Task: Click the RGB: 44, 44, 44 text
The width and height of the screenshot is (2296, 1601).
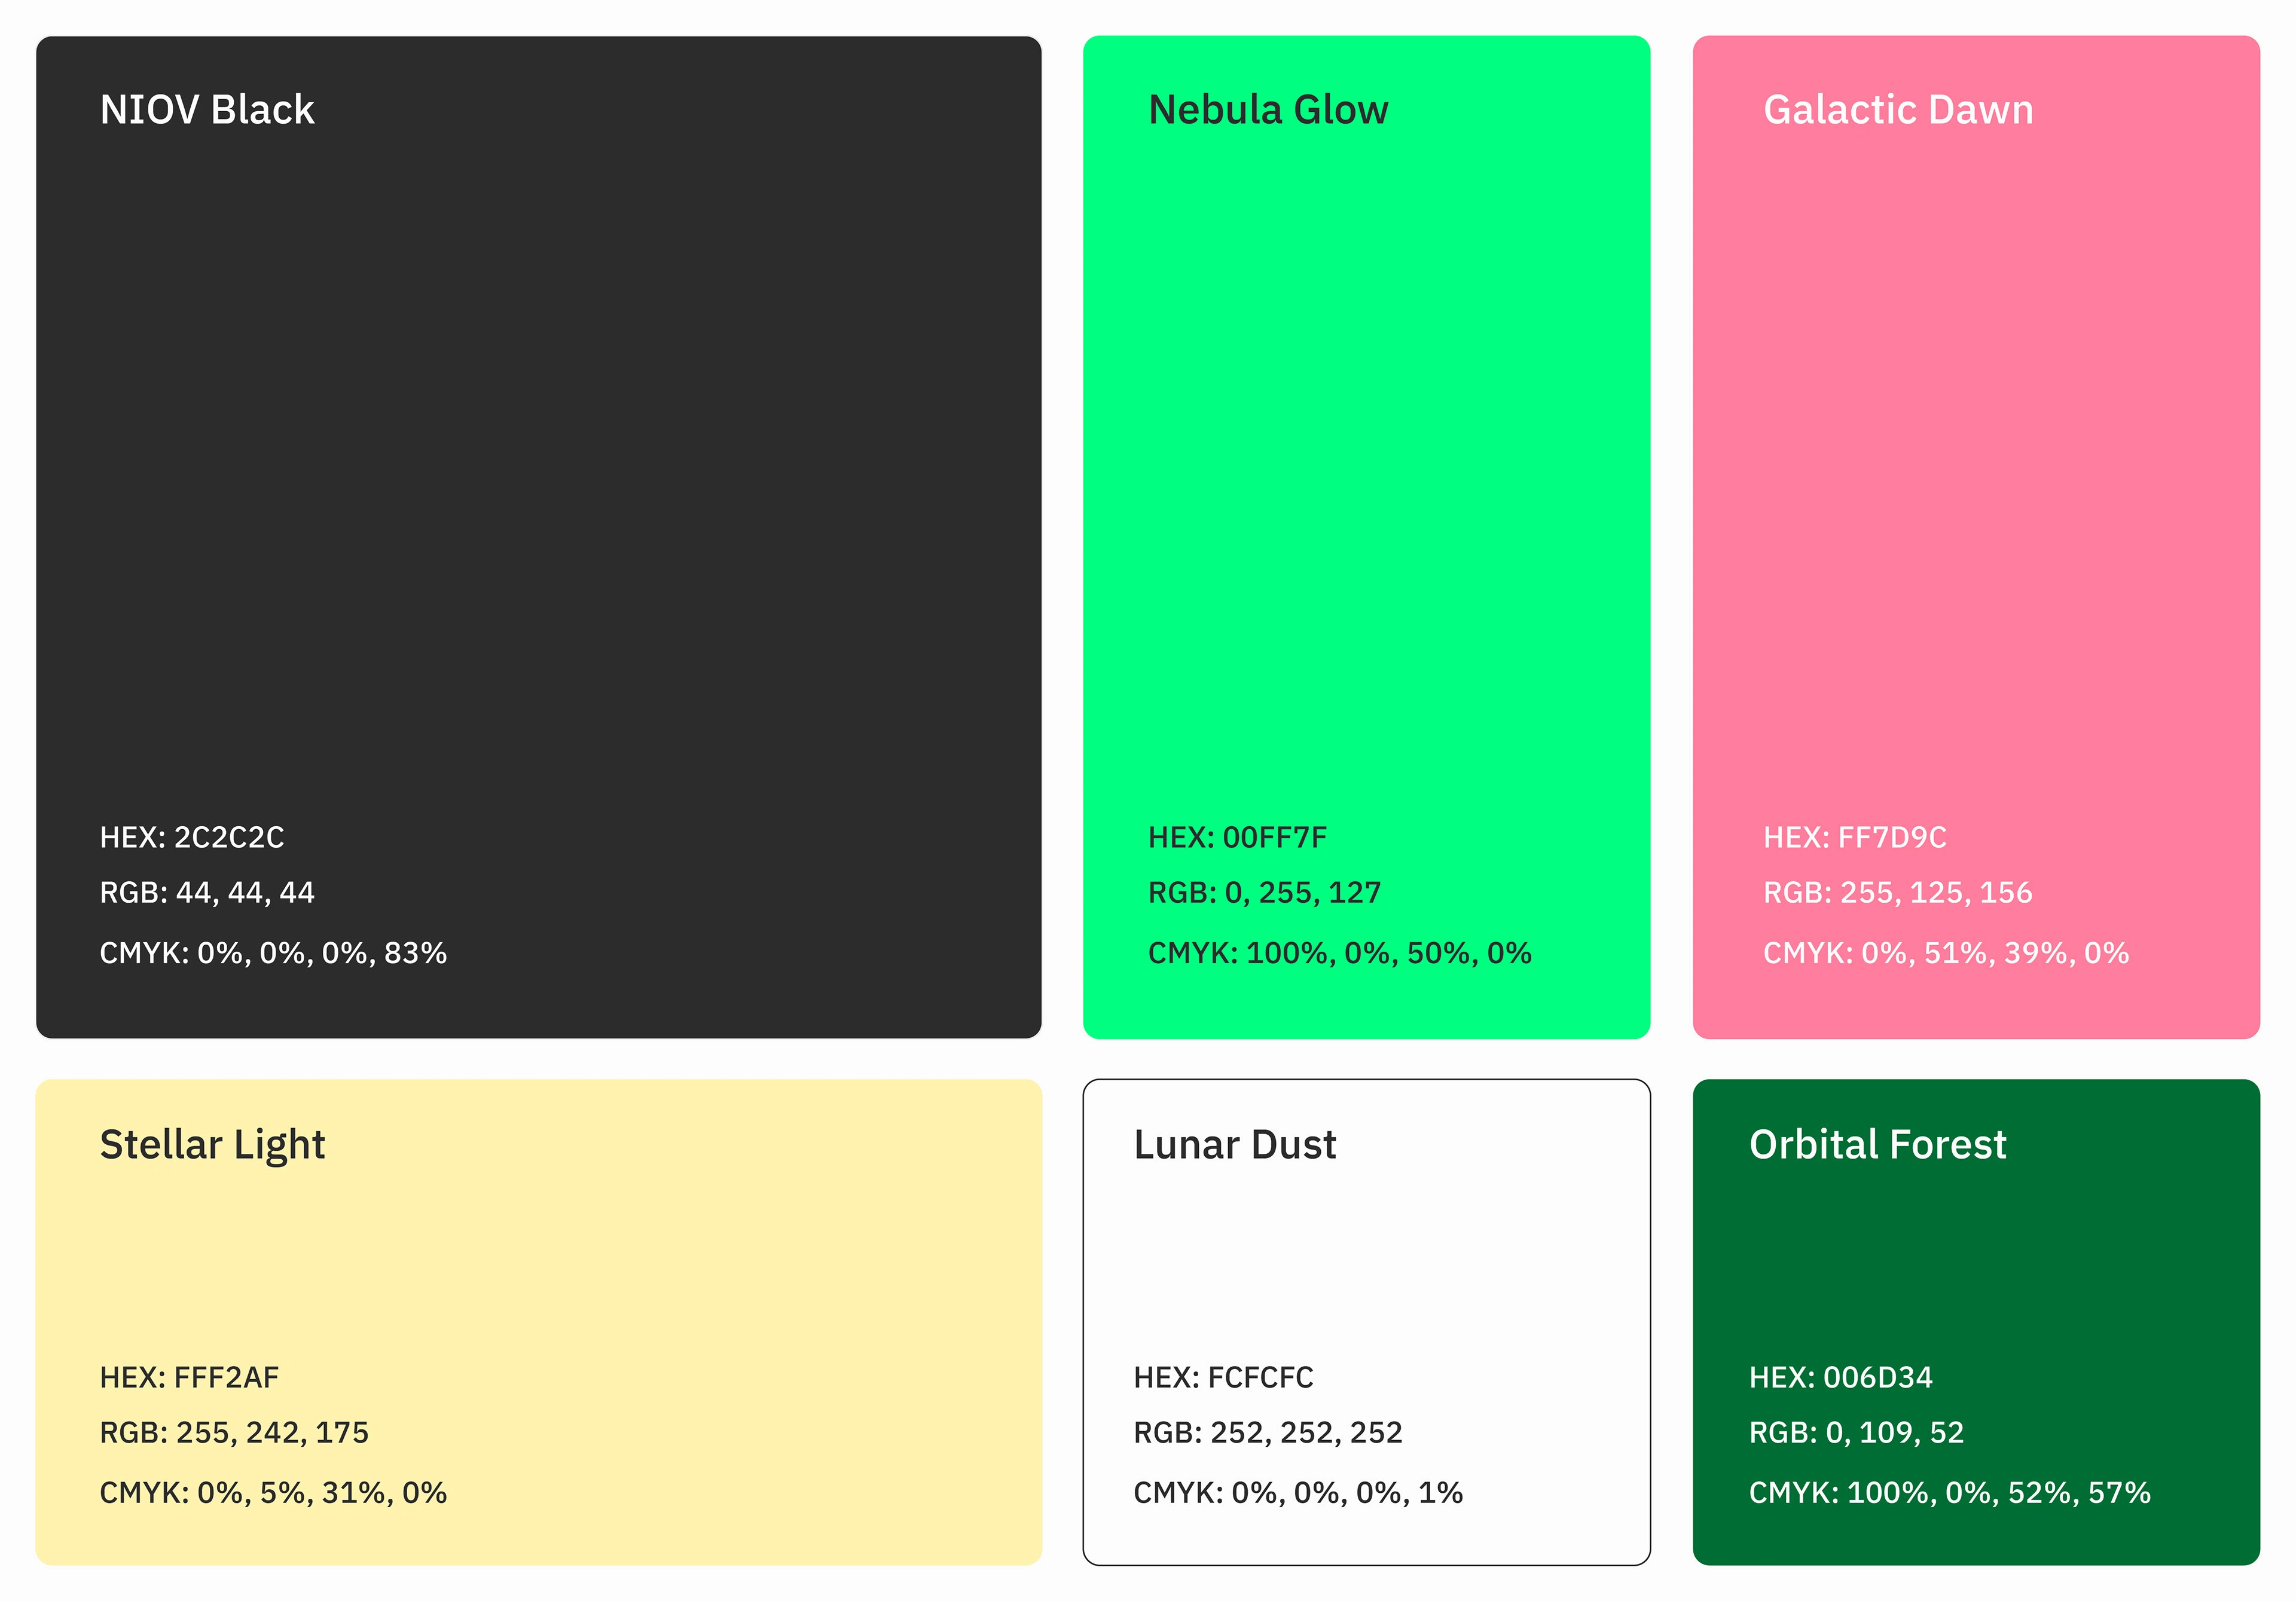Action: [207, 892]
